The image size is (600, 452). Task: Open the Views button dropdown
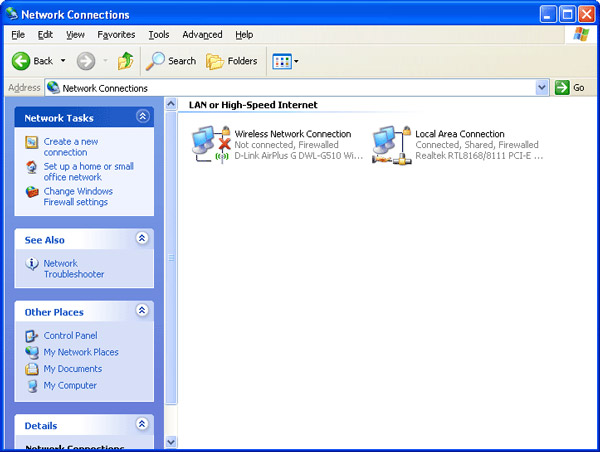[x=296, y=61]
